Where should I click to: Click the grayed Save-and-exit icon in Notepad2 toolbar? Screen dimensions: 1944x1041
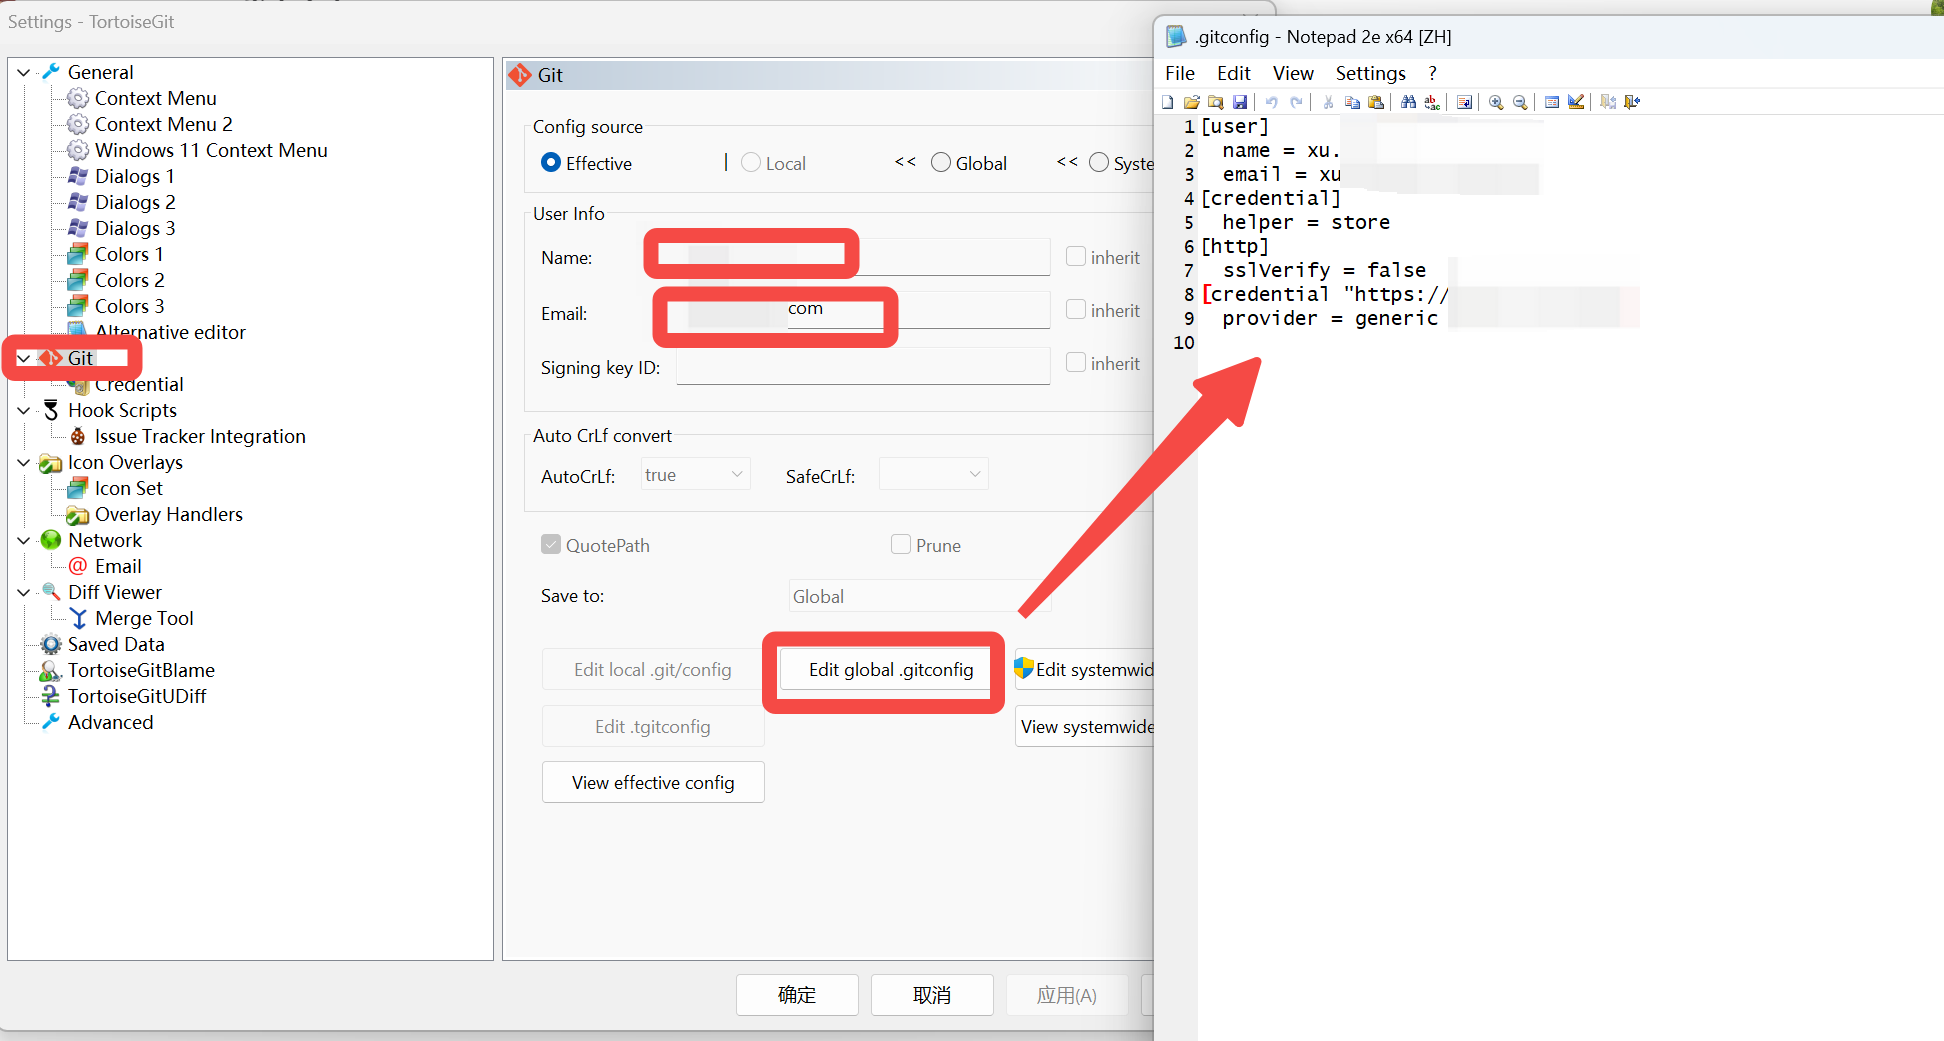tap(1608, 102)
